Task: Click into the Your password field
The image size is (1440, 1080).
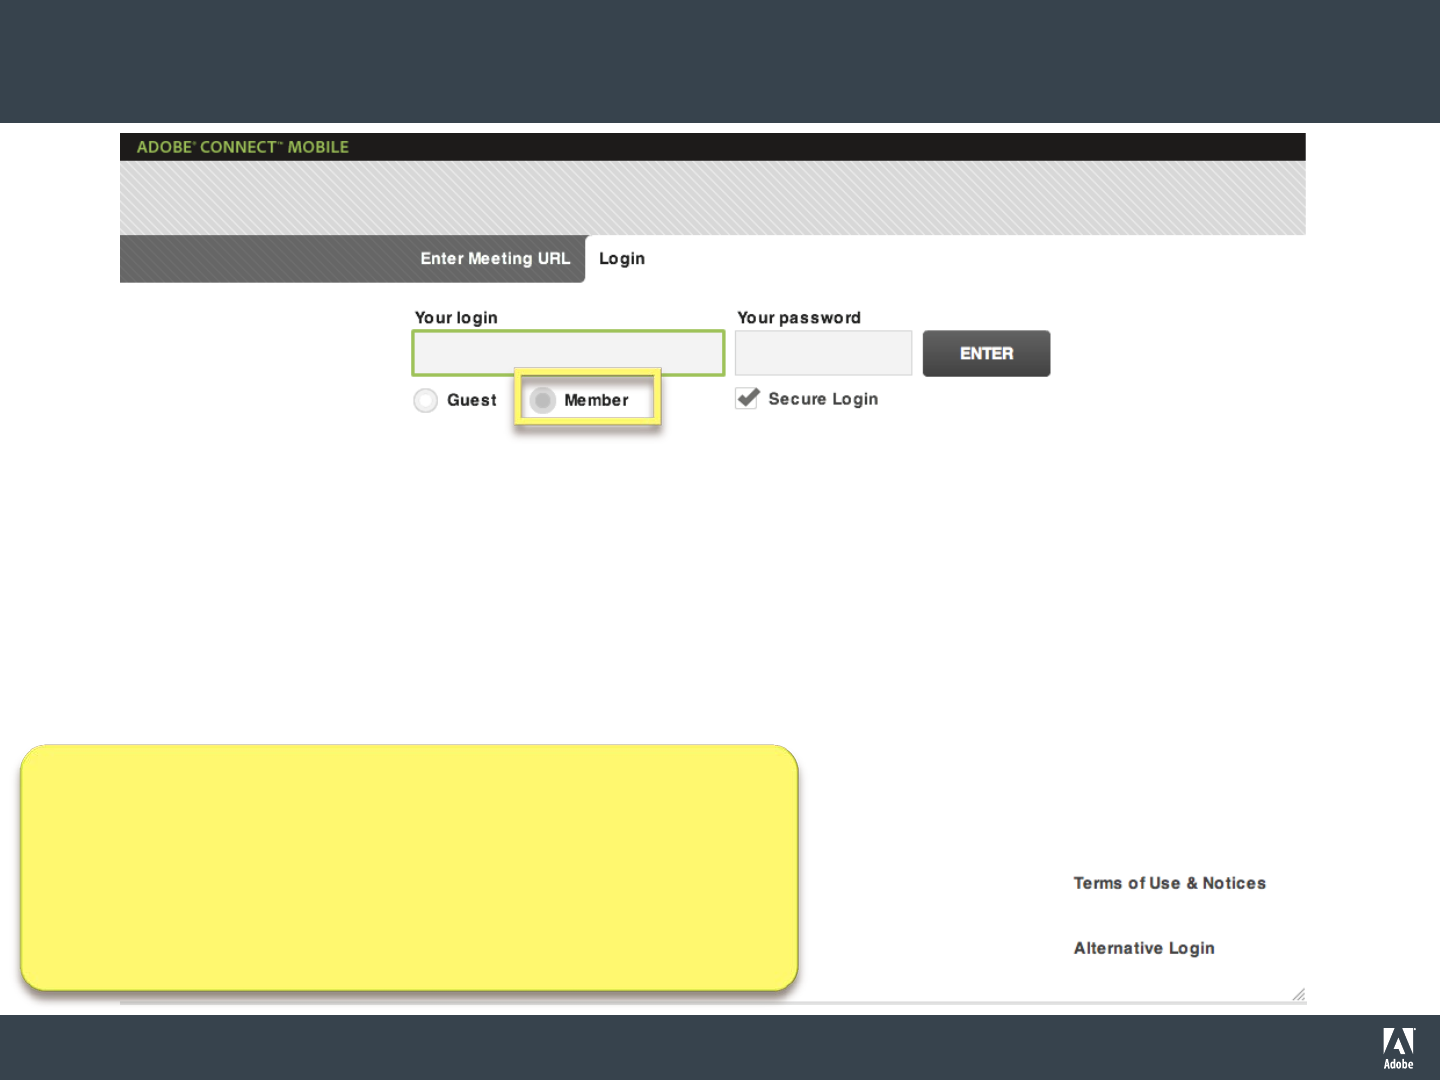Action: [x=823, y=353]
